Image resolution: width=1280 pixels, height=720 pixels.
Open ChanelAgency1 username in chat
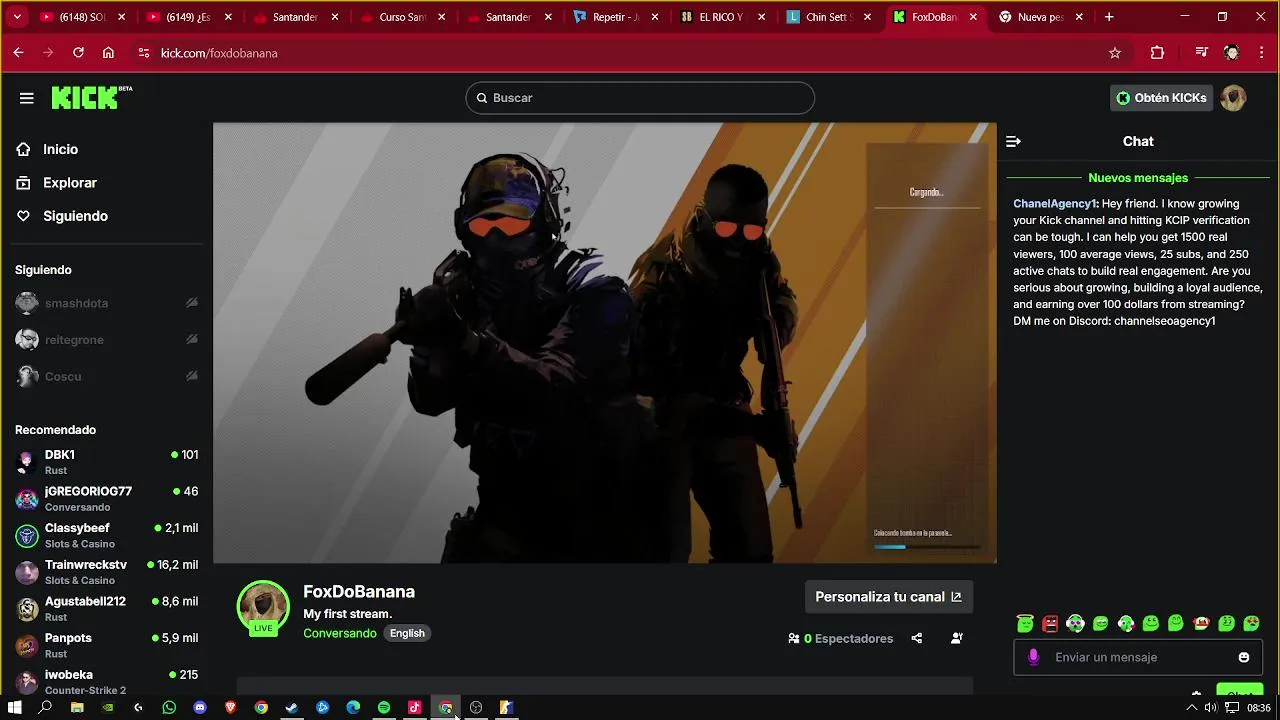[x=1055, y=204]
